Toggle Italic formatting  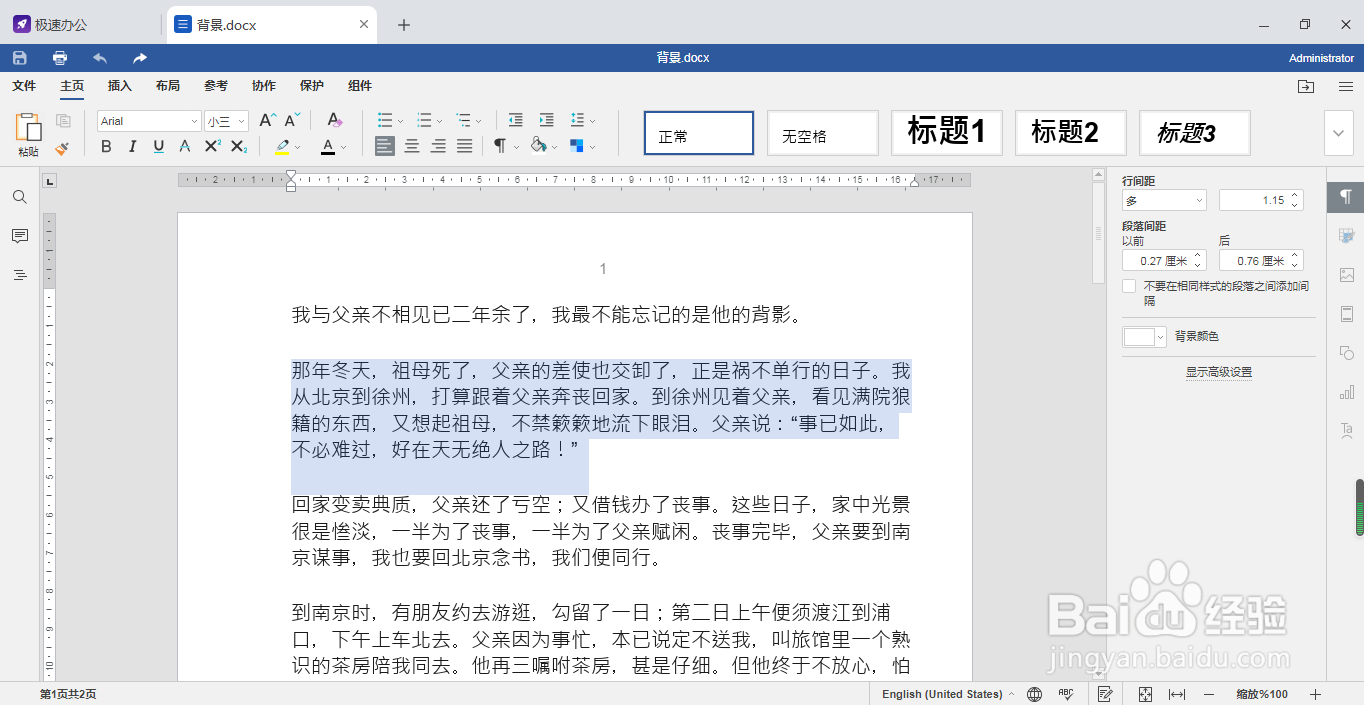133,147
